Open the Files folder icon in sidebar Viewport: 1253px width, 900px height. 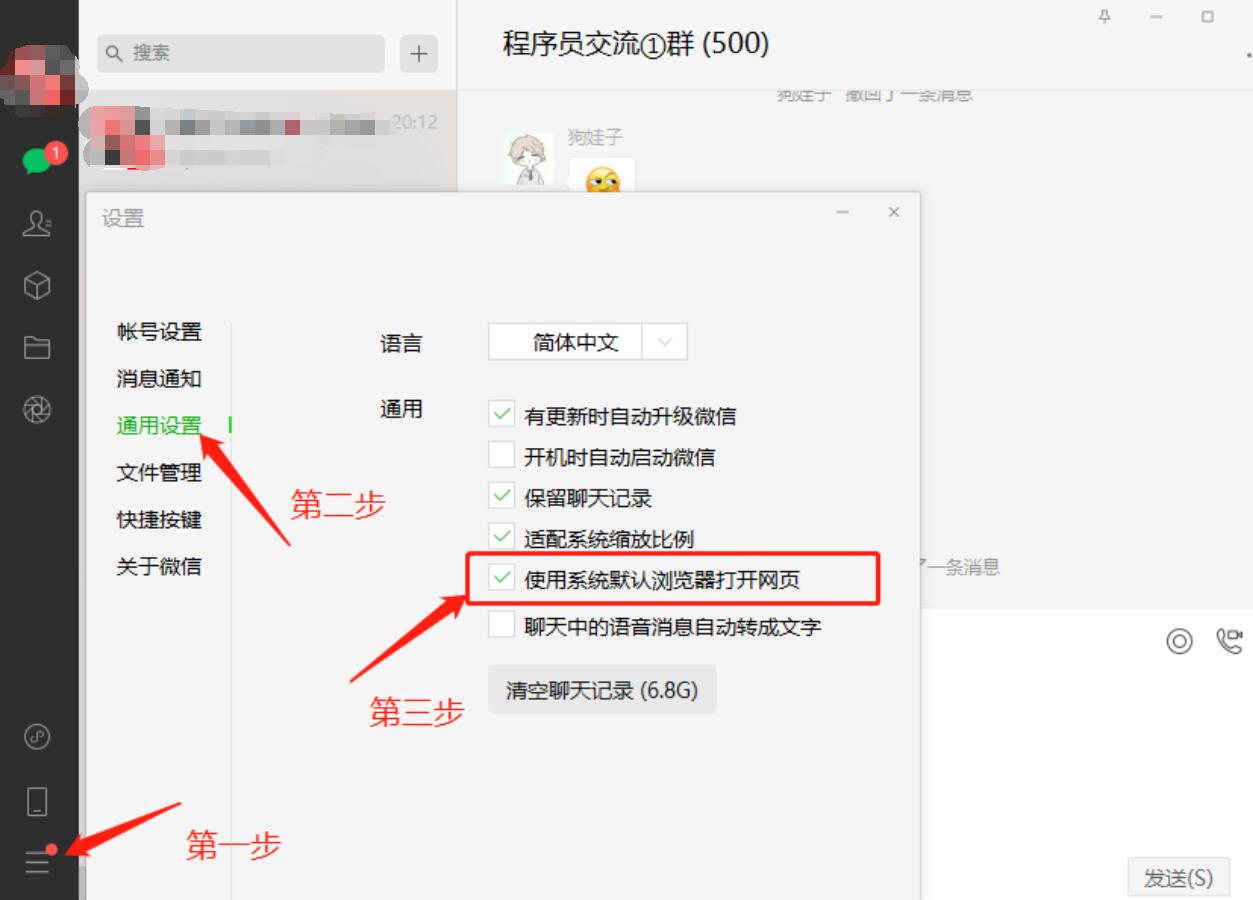pos(37,347)
